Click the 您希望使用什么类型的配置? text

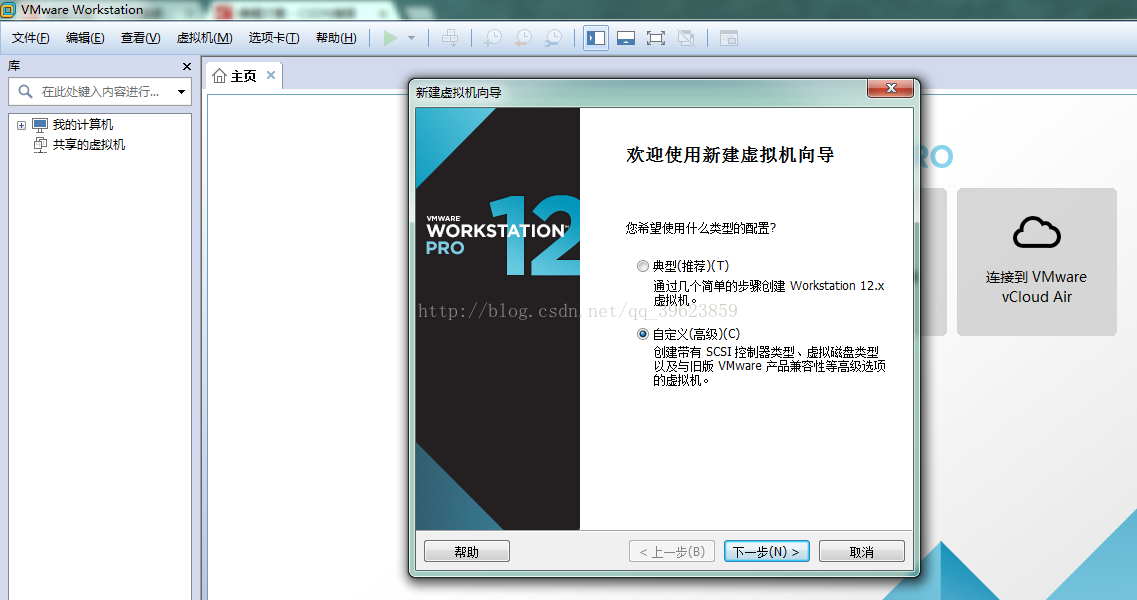click(701, 228)
